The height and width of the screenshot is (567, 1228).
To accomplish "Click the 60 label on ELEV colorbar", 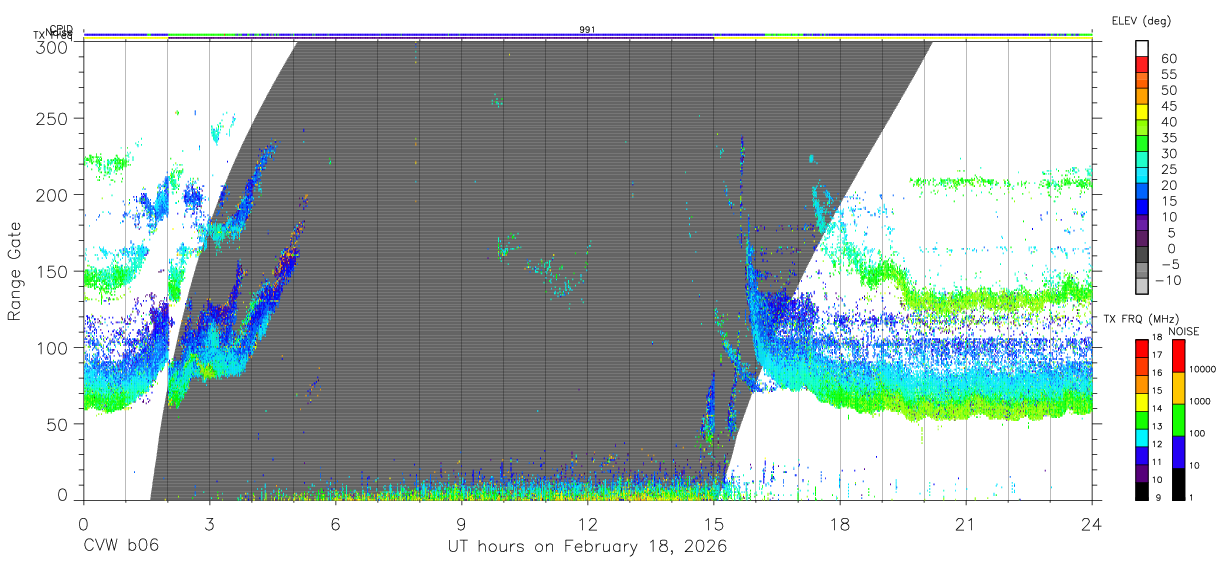I will (1168, 59).
